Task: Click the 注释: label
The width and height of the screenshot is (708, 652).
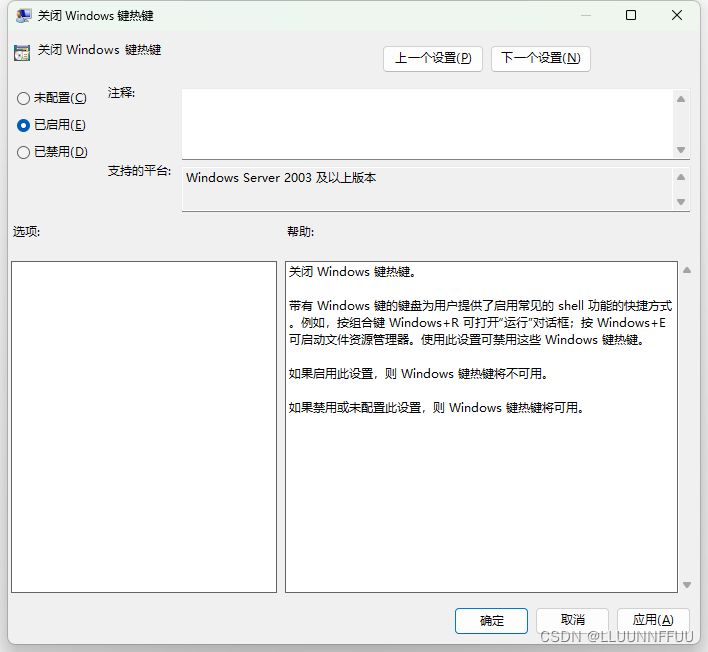Action: [121, 93]
